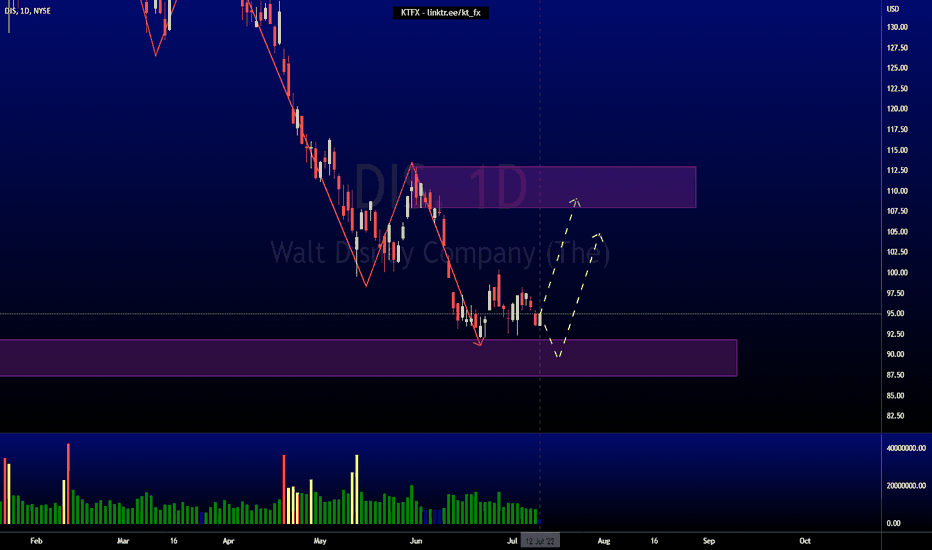This screenshot has width=932, height=550.
Task: Click the May label on time axis
Action: click(320, 541)
